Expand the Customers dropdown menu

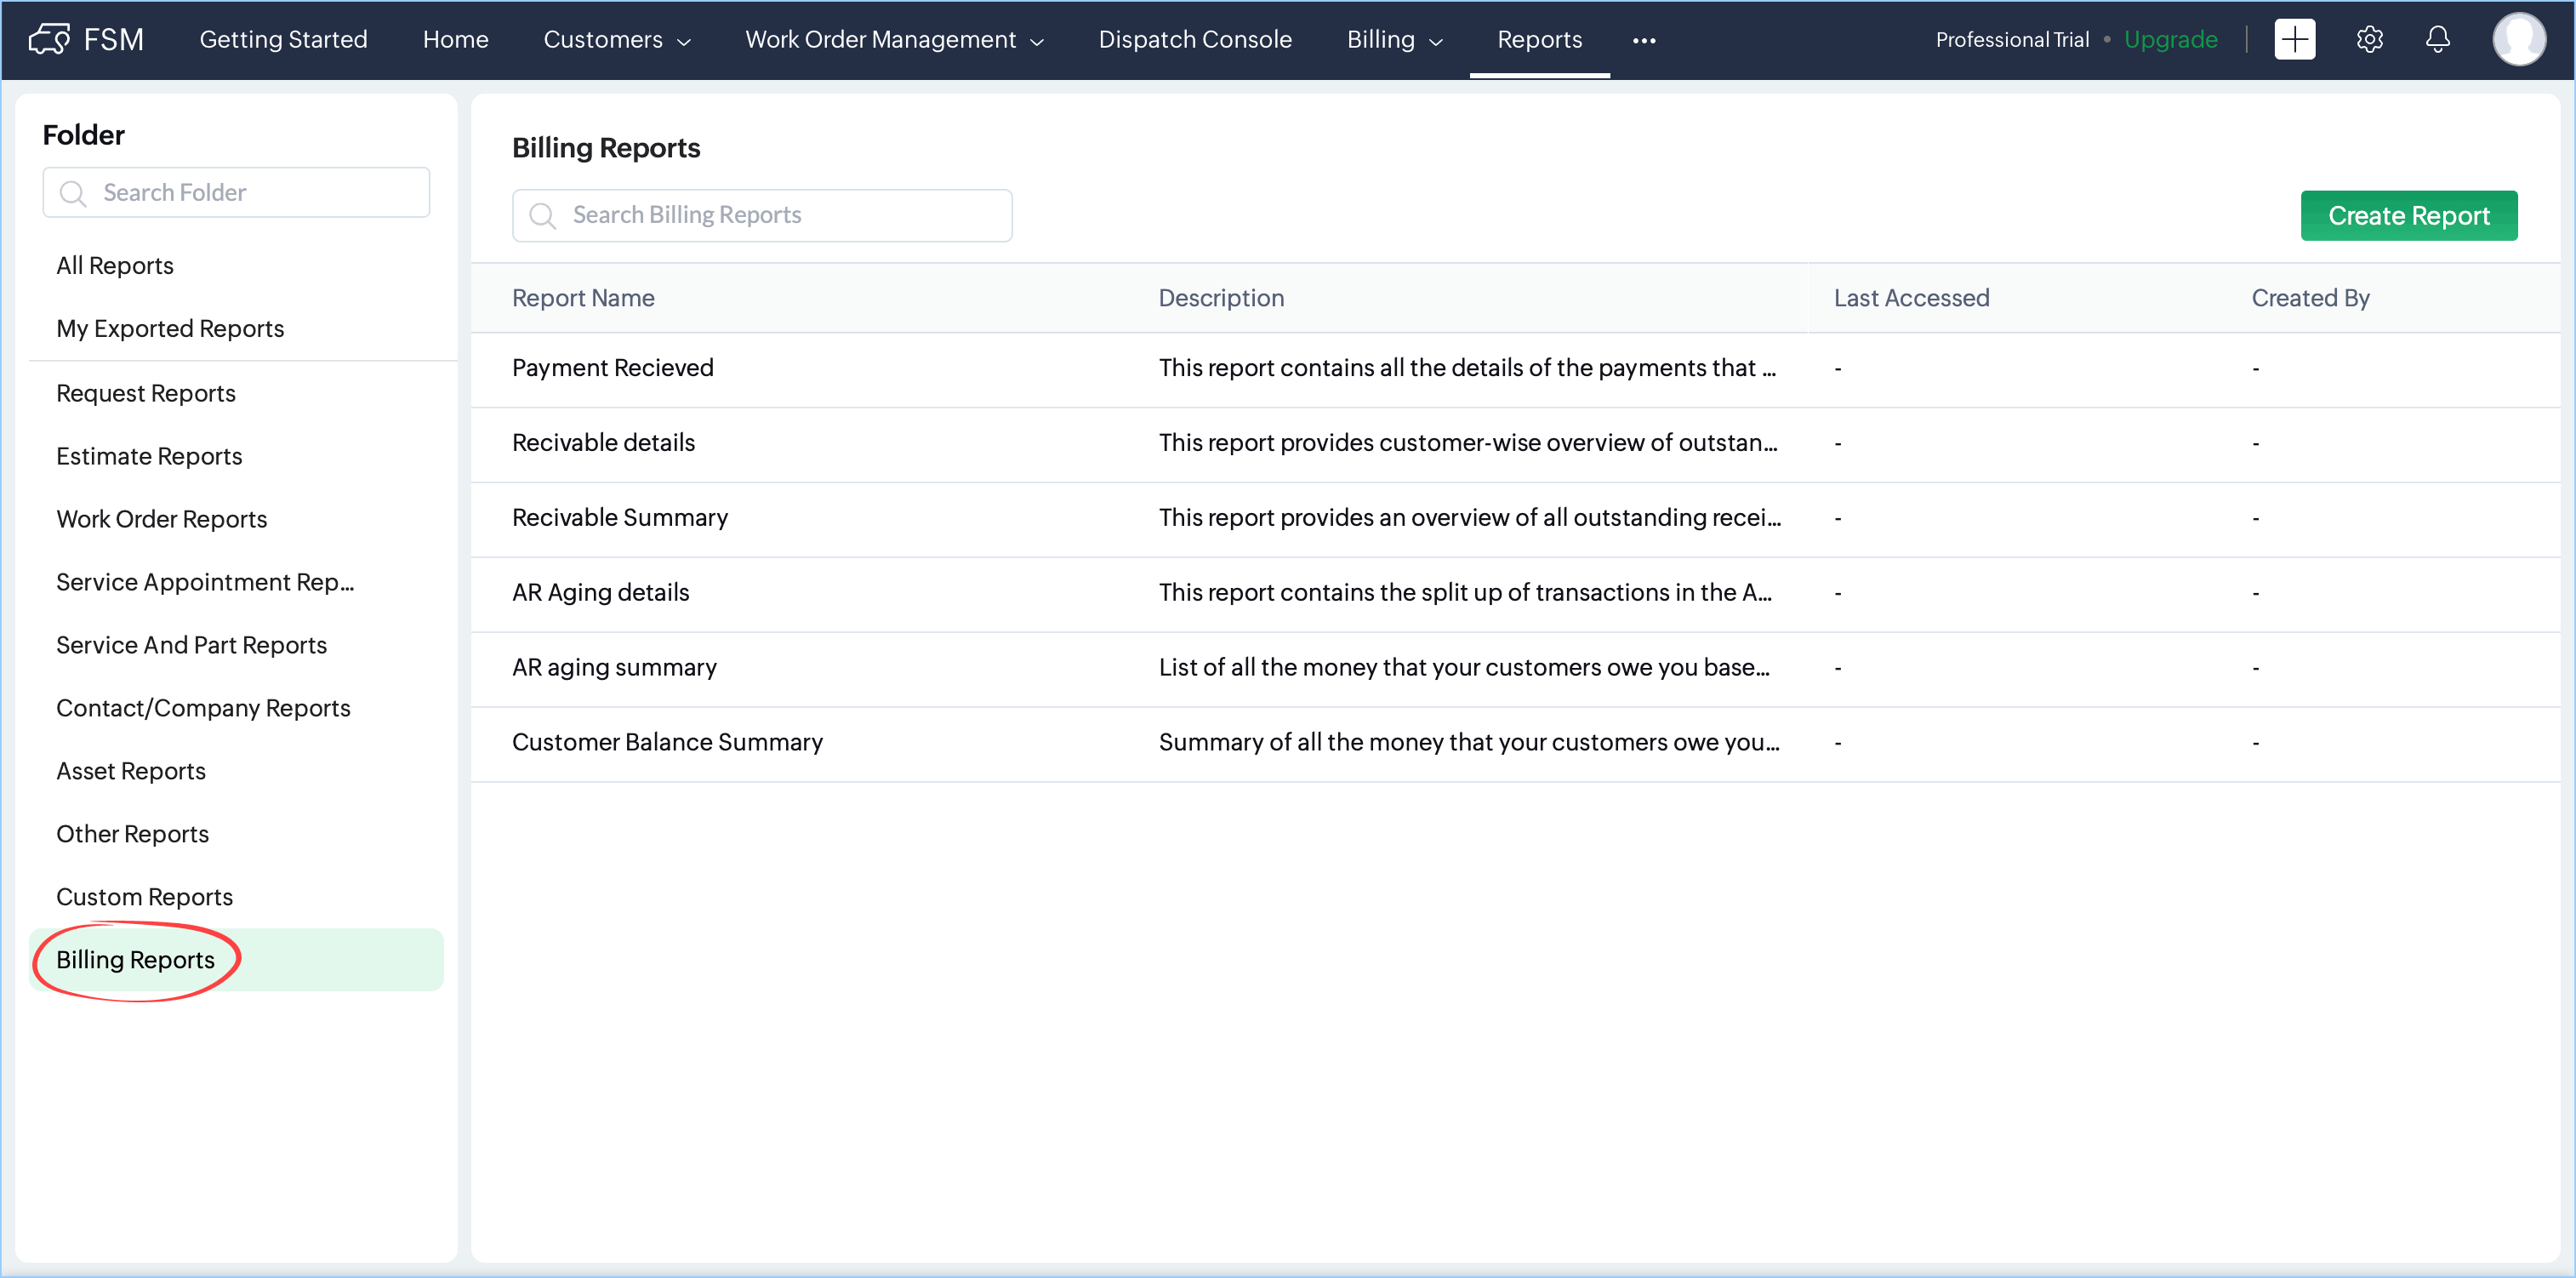pos(617,40)
